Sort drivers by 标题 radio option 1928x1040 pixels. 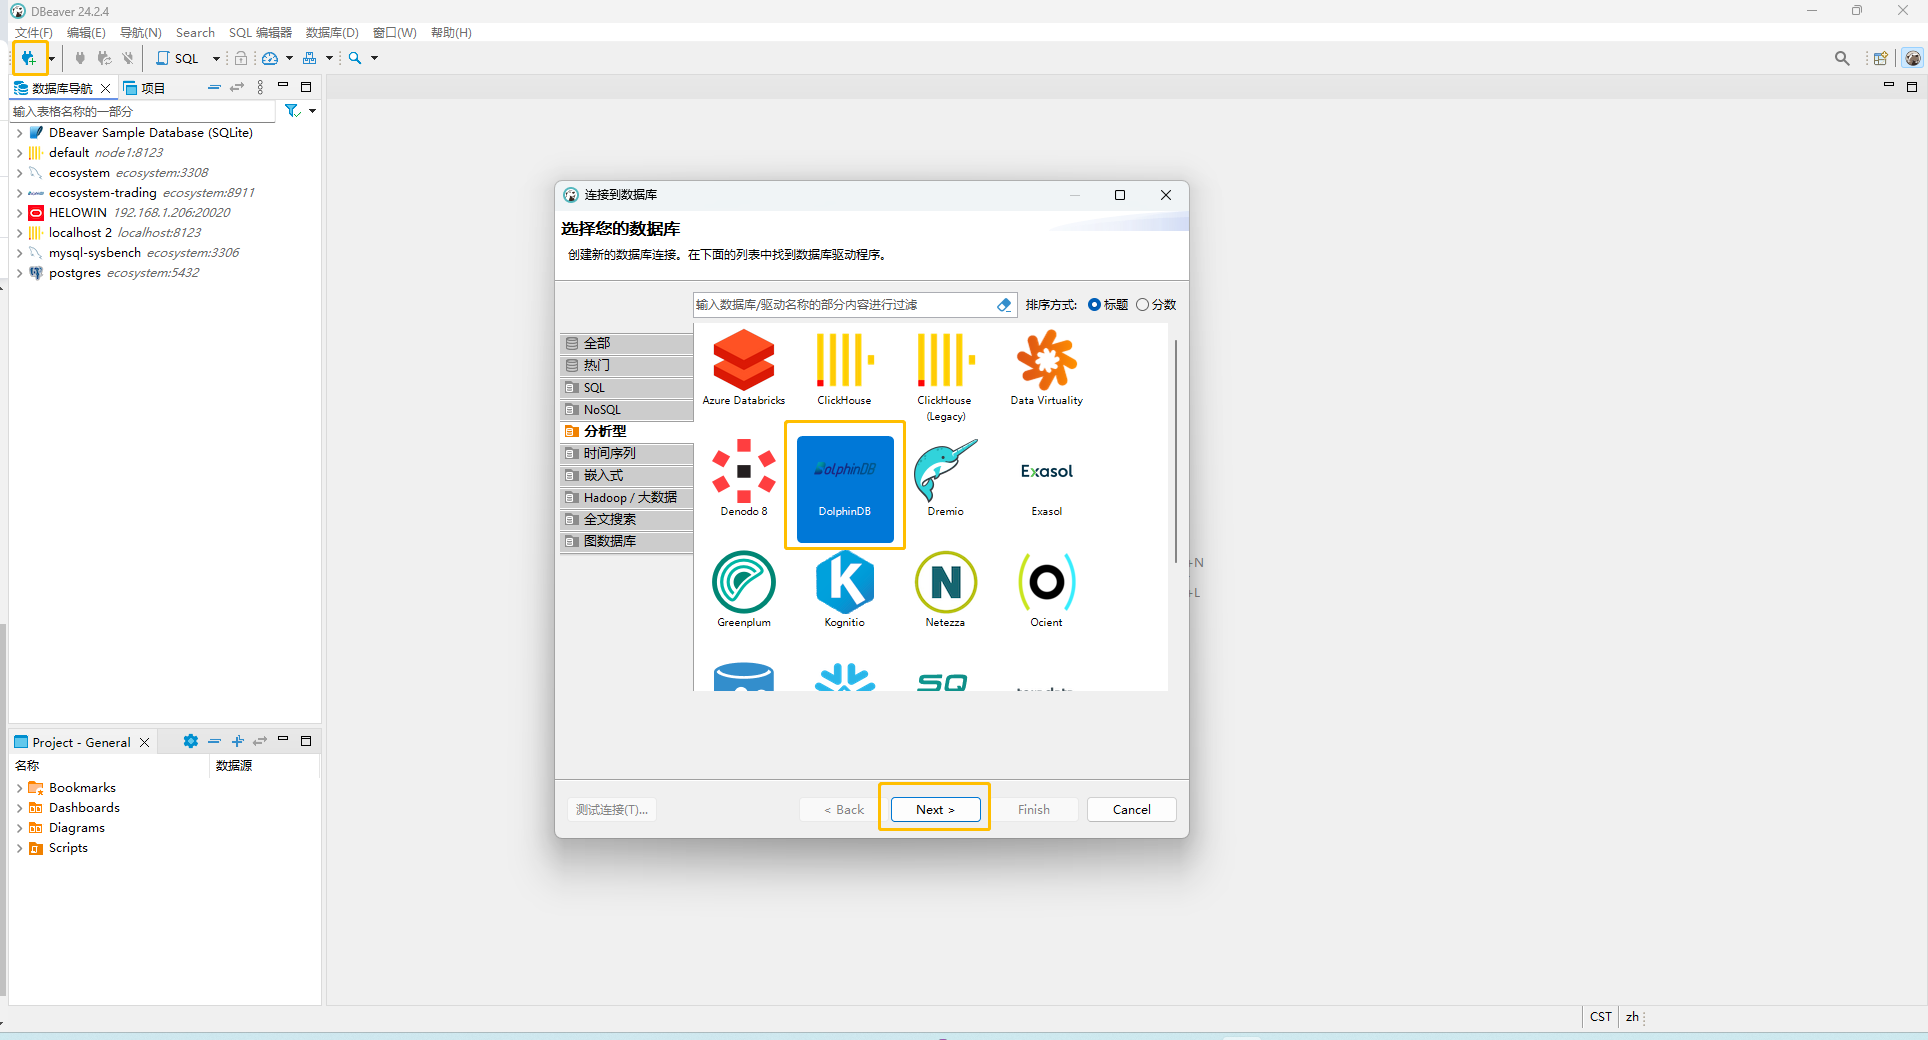pyautogui.click(x=1094, y=305)
